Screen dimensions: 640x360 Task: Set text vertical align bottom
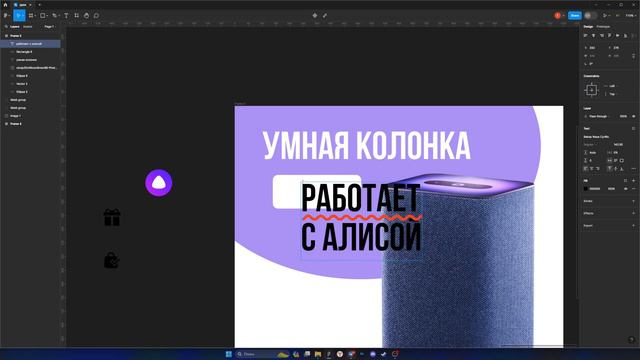click(x=622, y=169)
